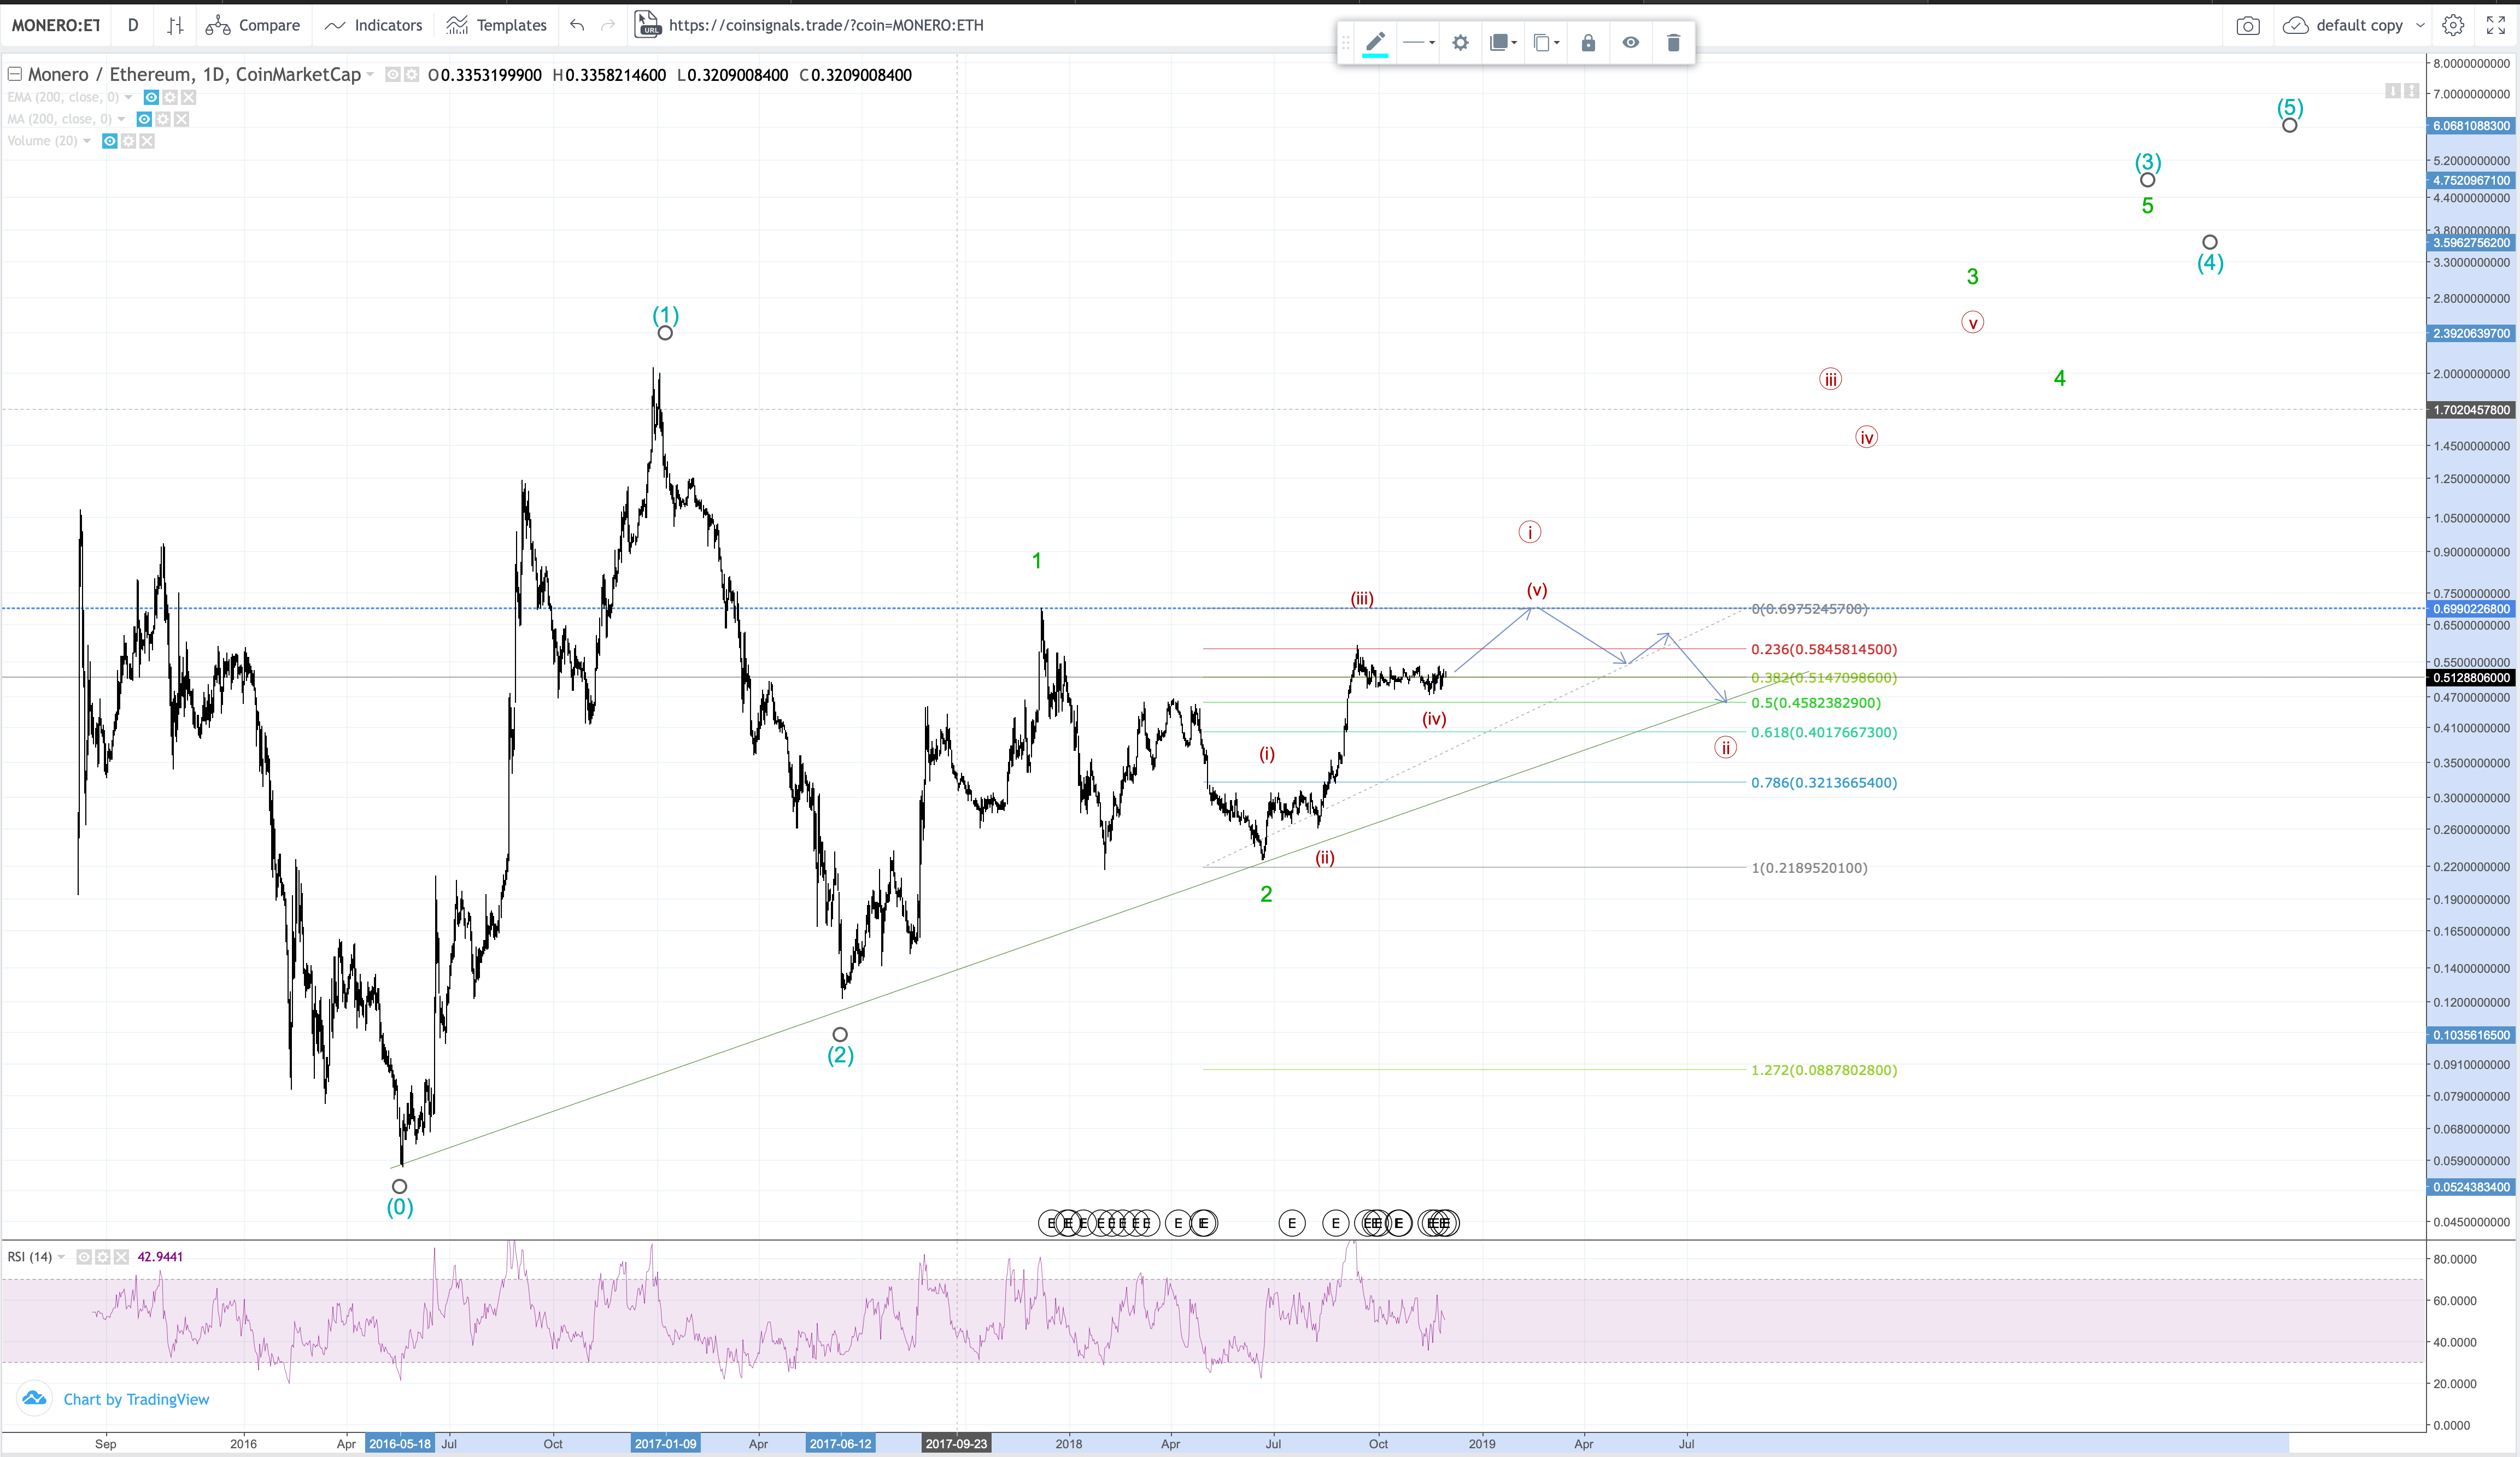Click the 0.236(0.5845814500) Fibonacci label
Screen dimensions: 2520x1457
[x=1823, y=649]
